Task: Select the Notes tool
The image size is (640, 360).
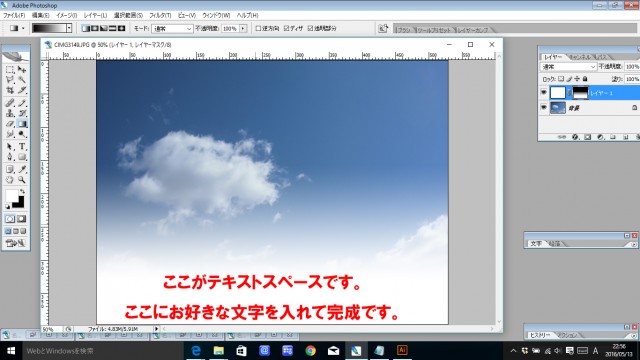Action: [10, 169]
